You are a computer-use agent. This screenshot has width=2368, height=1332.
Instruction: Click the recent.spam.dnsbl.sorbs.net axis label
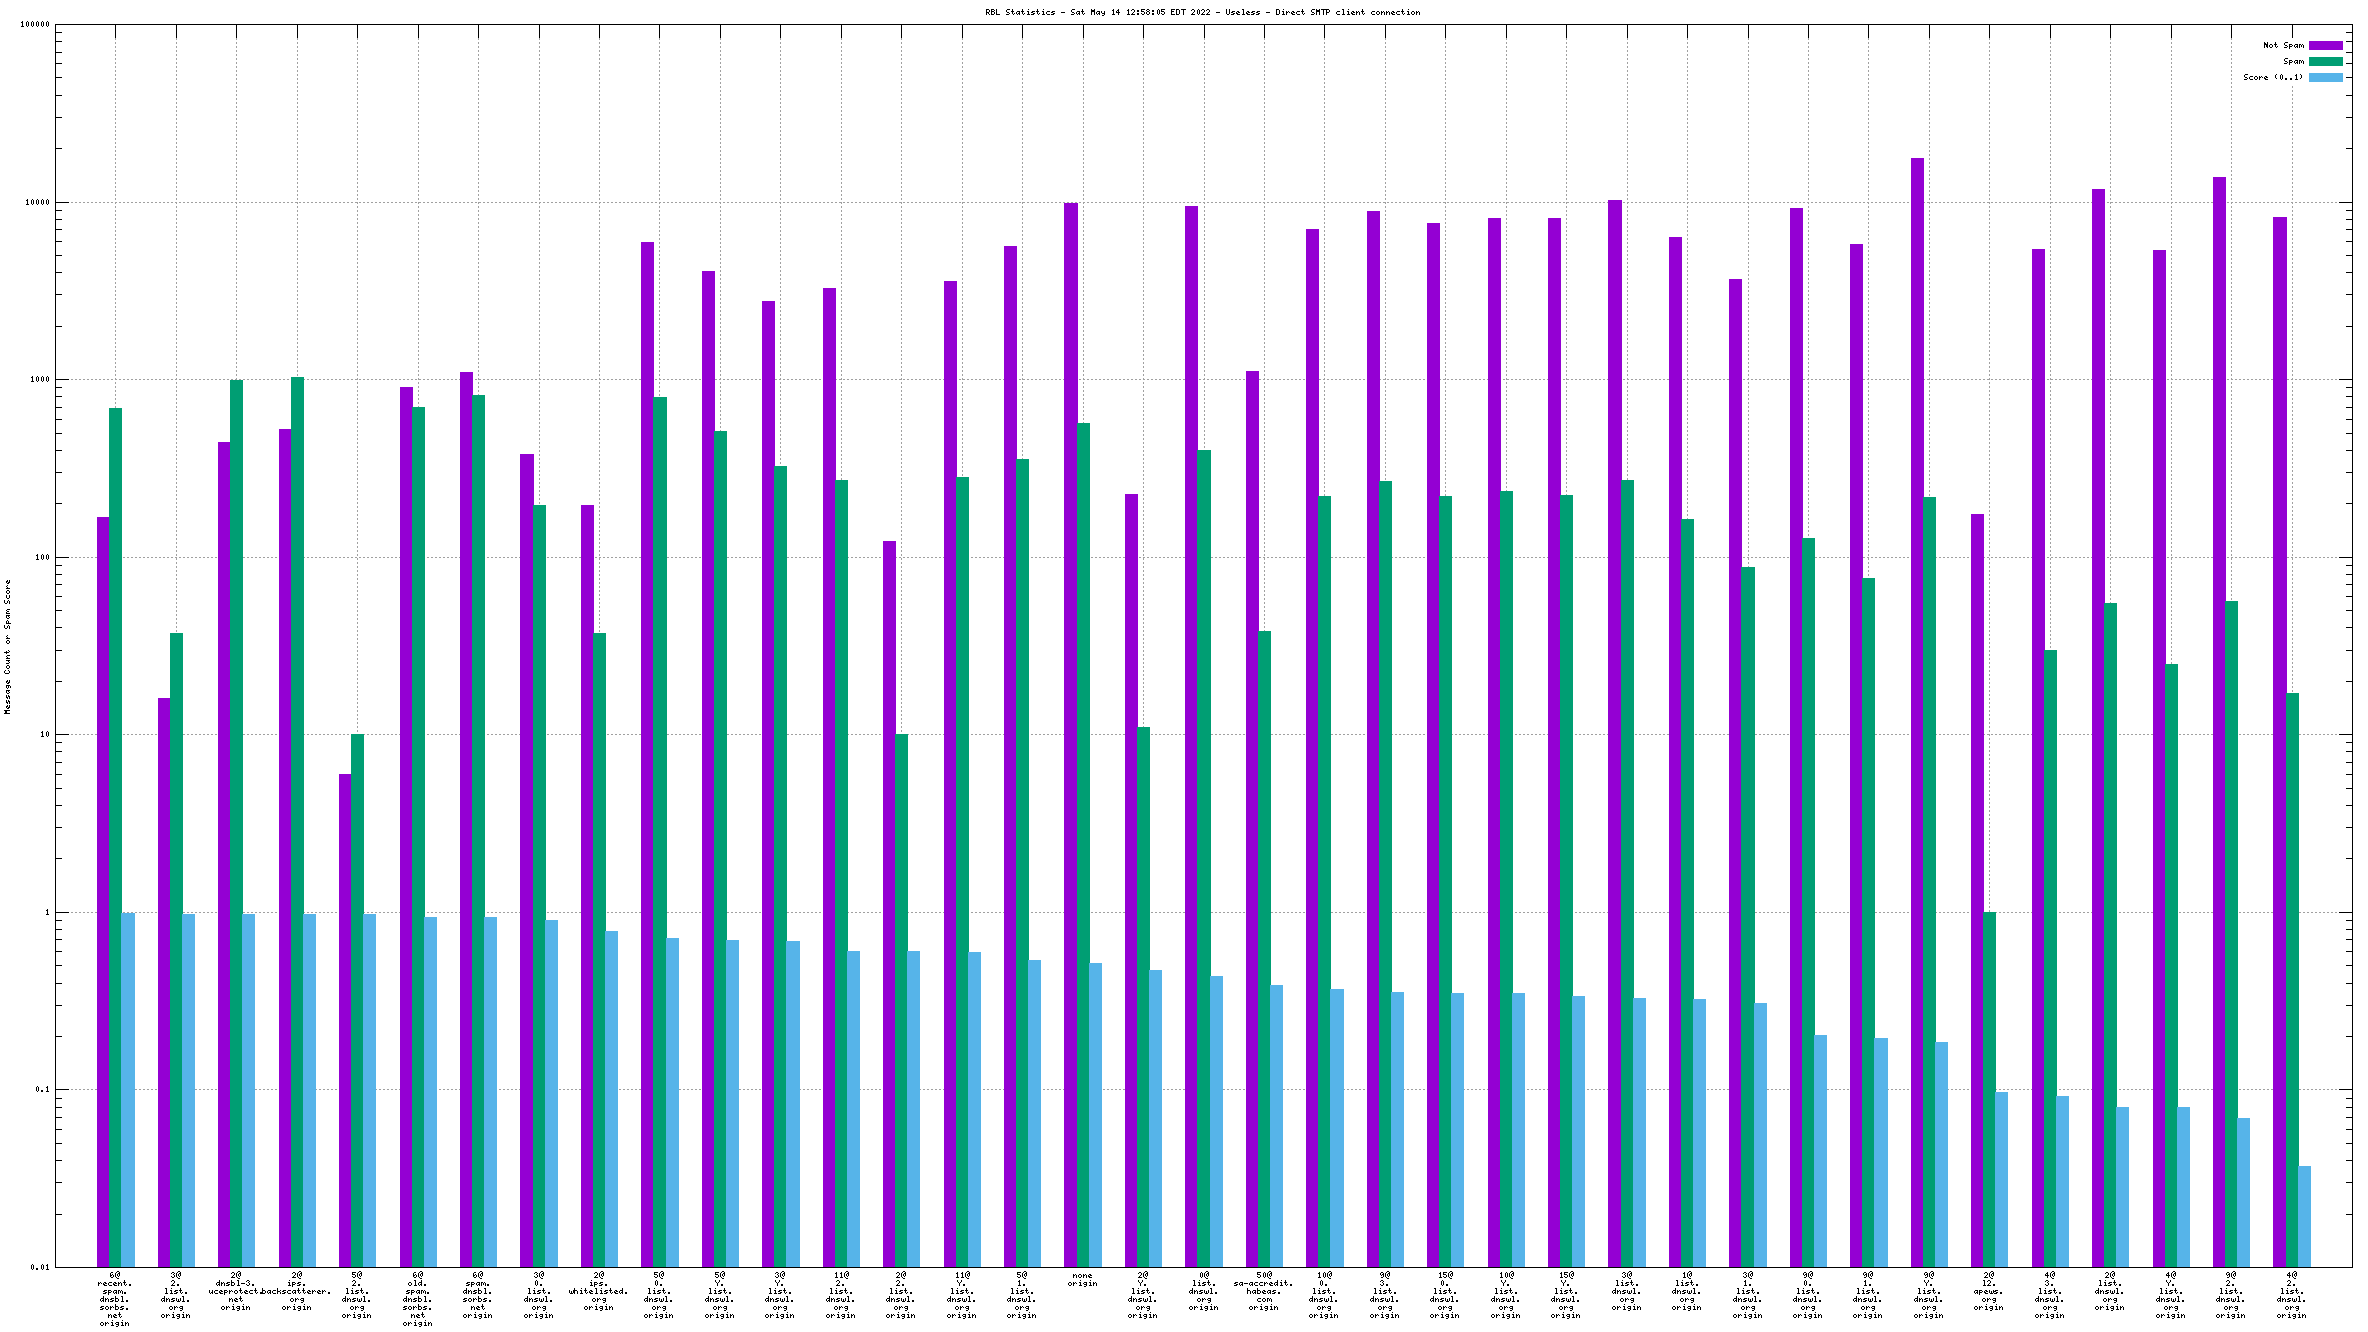115,1299
